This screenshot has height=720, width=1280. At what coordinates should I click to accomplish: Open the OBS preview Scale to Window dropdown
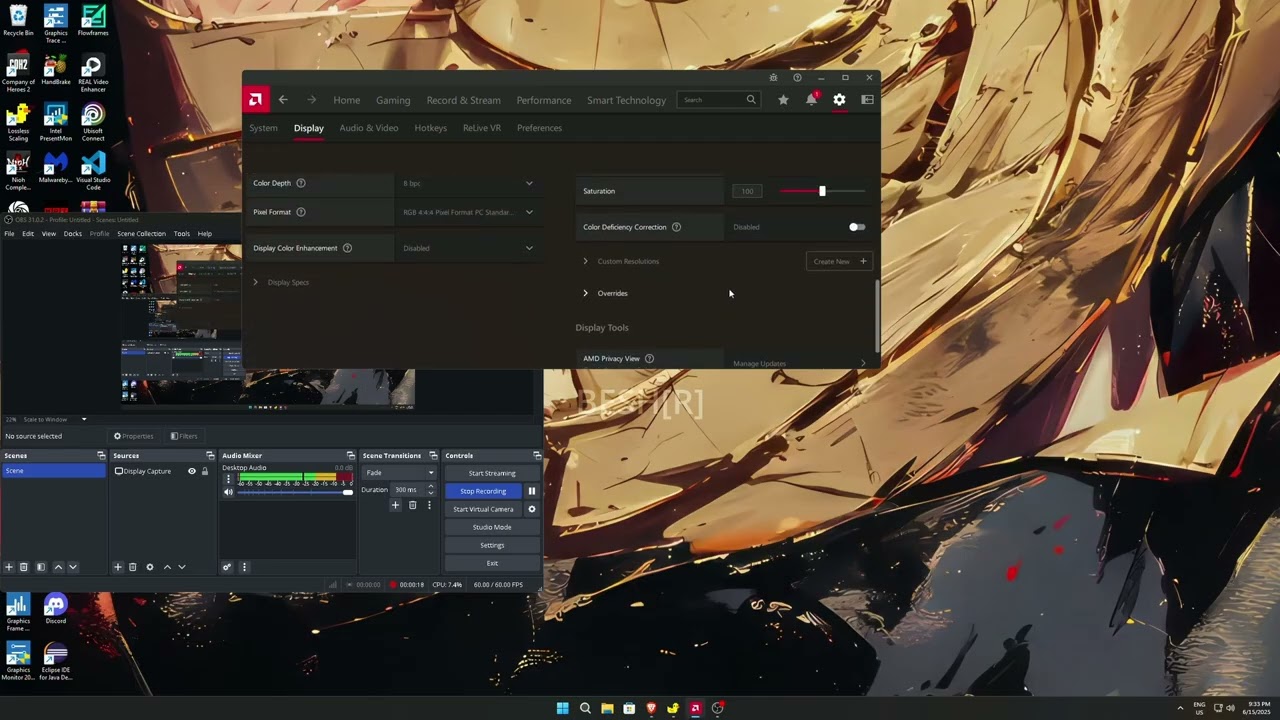click(x=53, y=419)
